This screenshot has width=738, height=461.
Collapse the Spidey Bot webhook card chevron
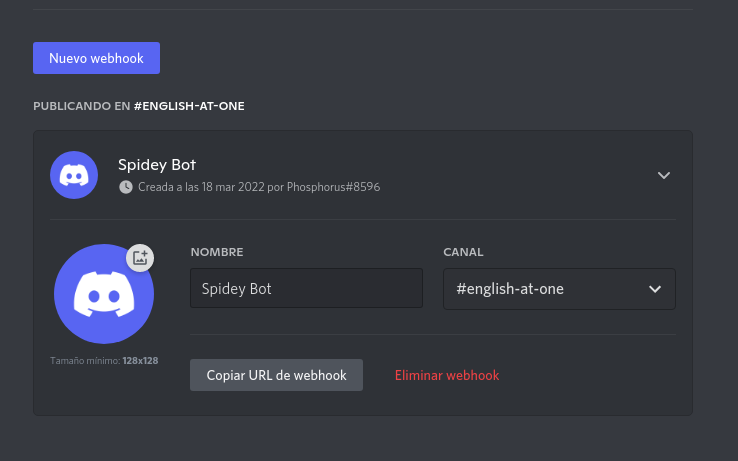[x=664, y=175]
